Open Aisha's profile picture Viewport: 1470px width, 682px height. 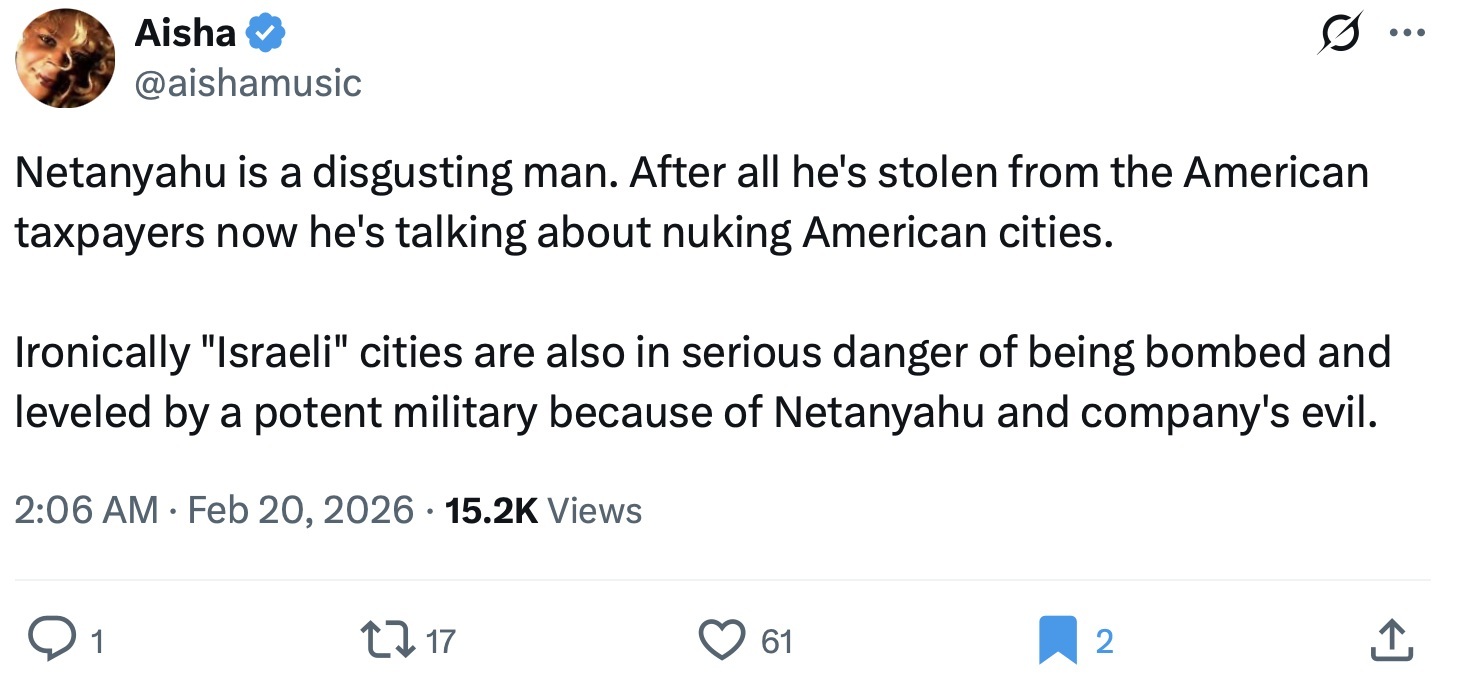click(64, 60)
